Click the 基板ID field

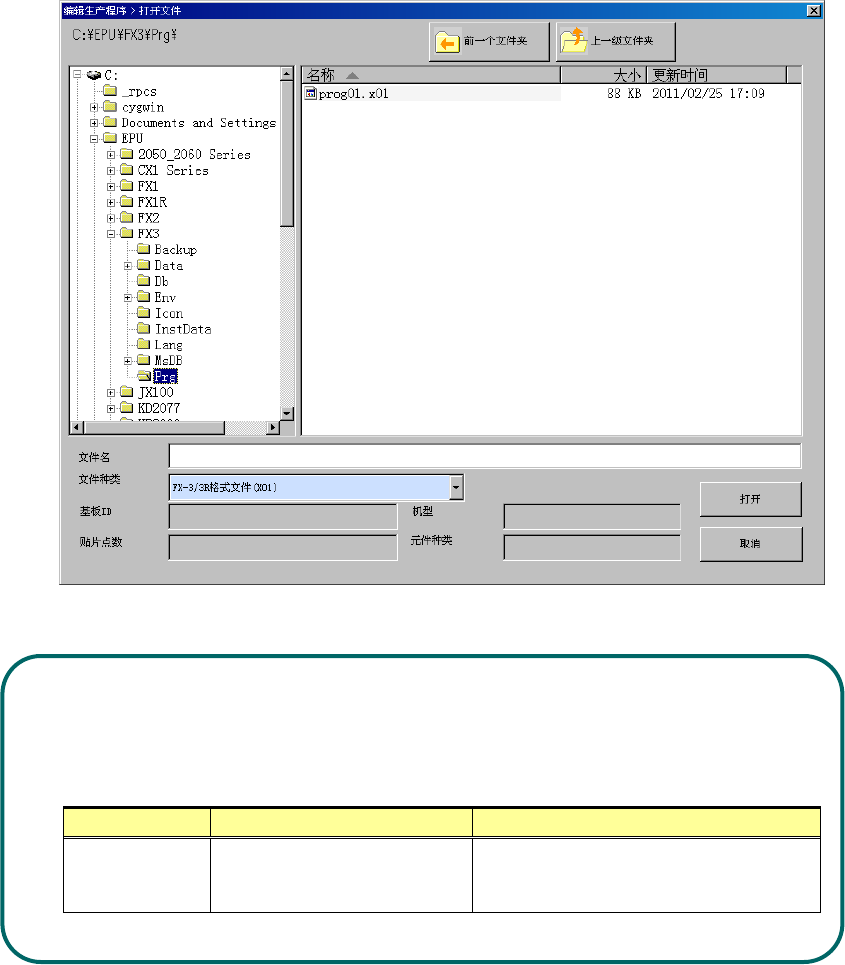(283, 517)
